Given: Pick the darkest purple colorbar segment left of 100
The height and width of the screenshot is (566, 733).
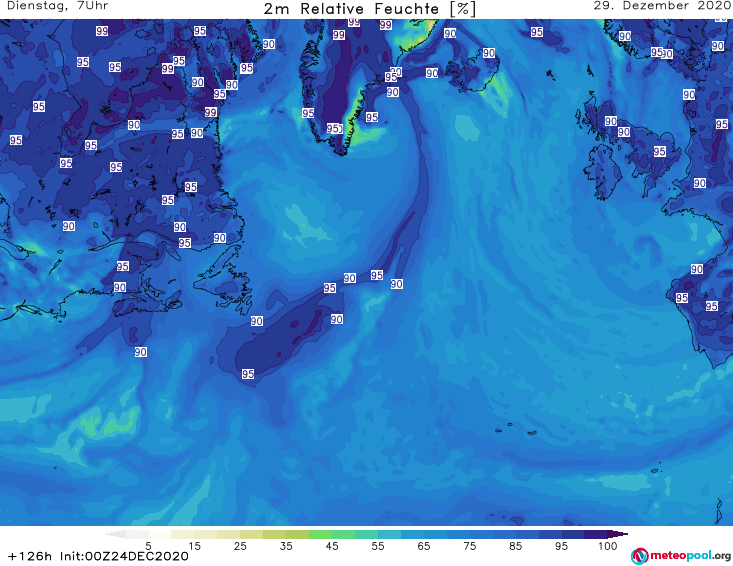Looking at the screenshot, I should (x=596, y=534).
